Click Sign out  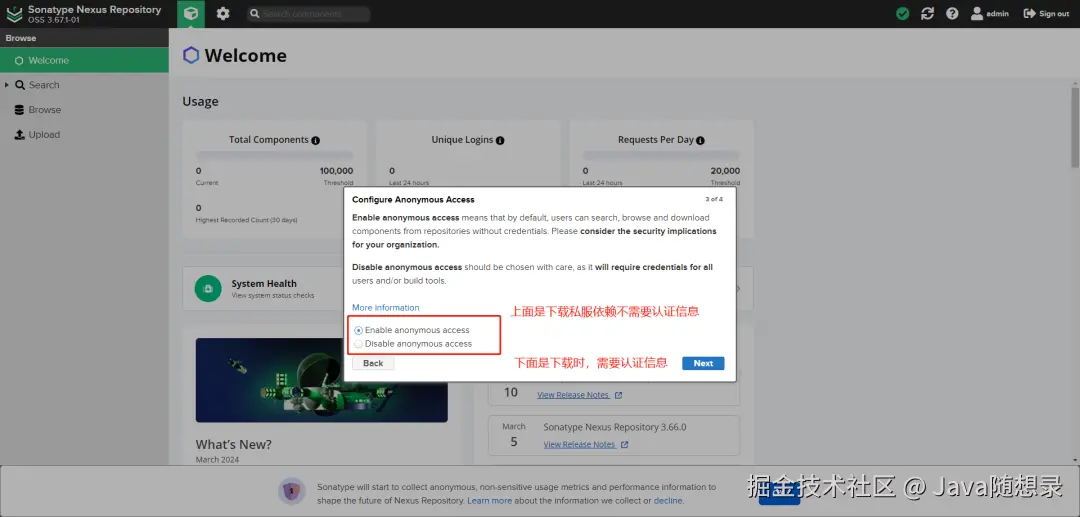tap(1046, 14)
